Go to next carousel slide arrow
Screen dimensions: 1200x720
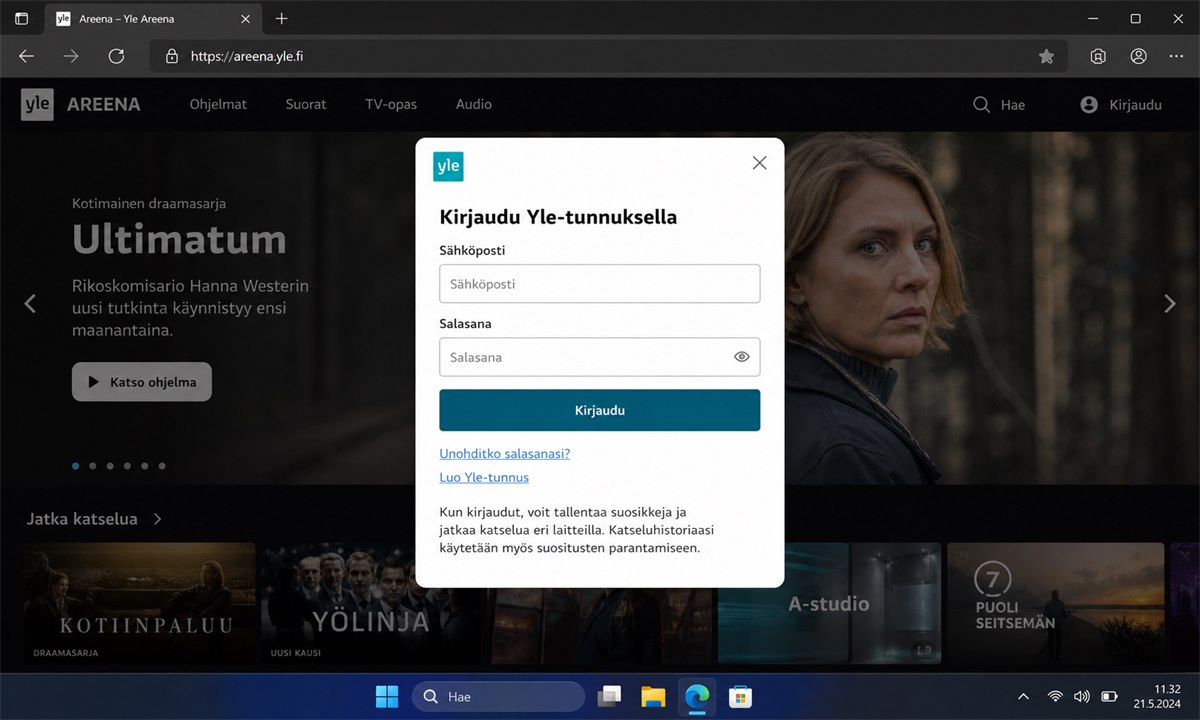click(1170, 303)
